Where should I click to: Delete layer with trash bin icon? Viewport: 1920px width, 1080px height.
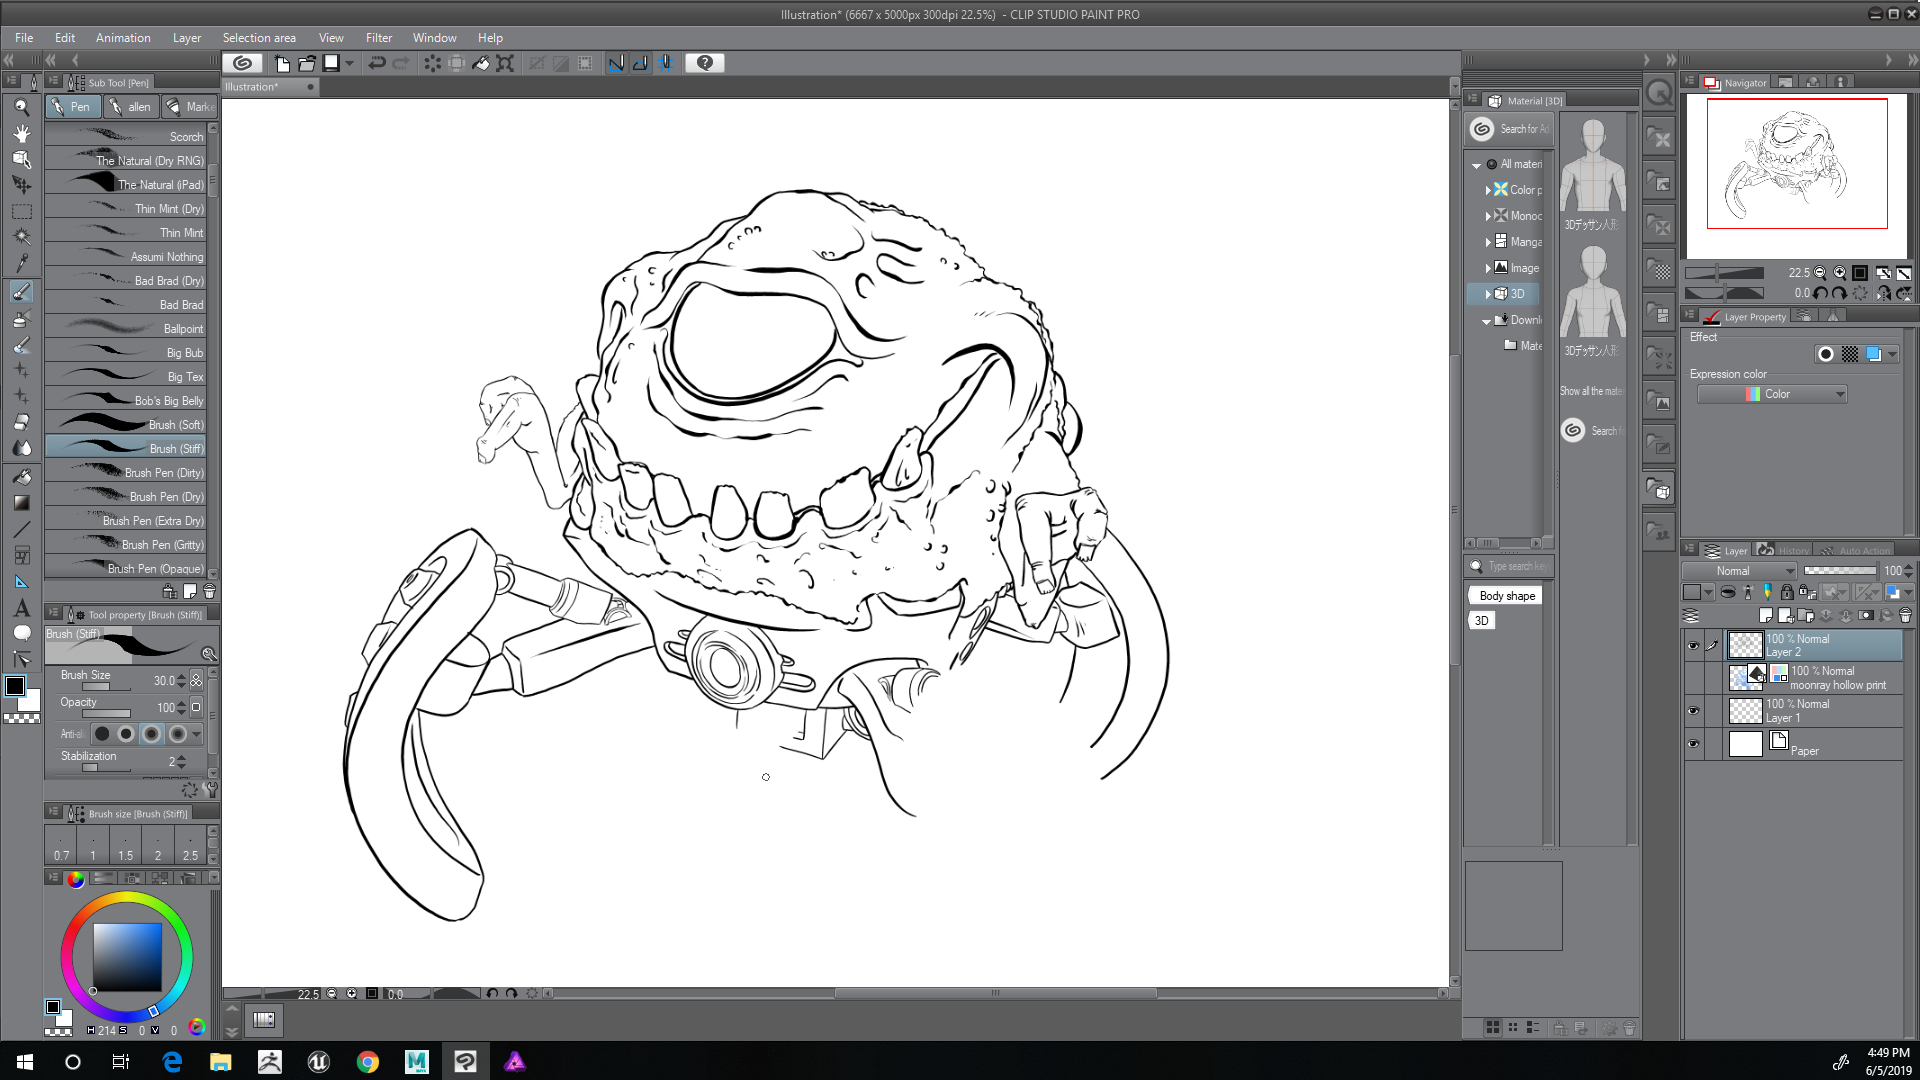tap(1905, 615)
